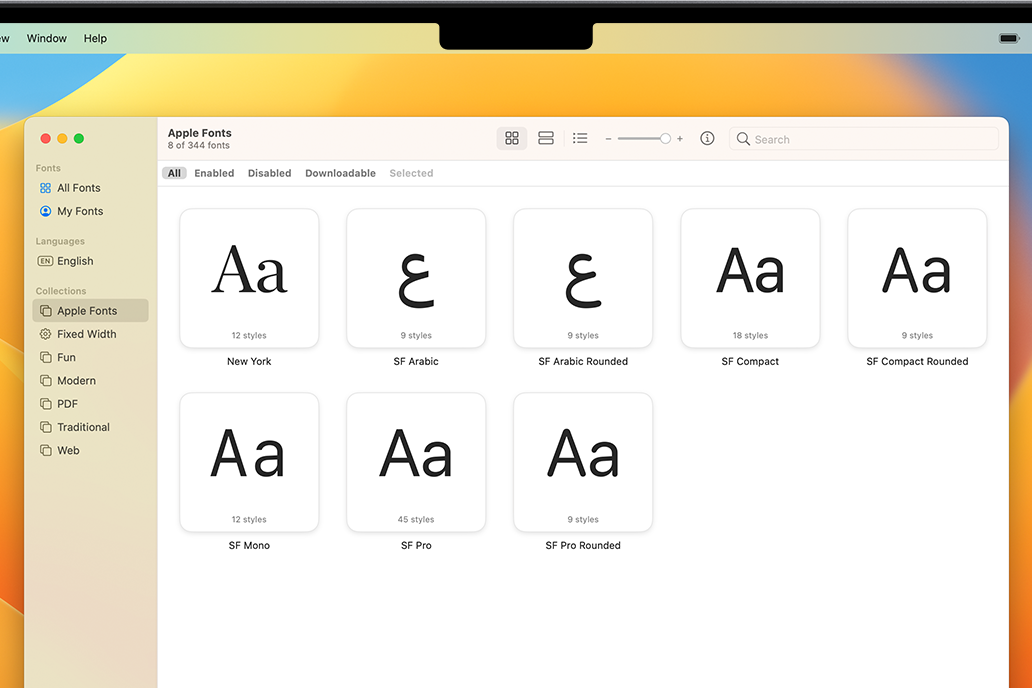
Task: Click the "8 of 344 fonts" subtitle
Action: (199, 146)
